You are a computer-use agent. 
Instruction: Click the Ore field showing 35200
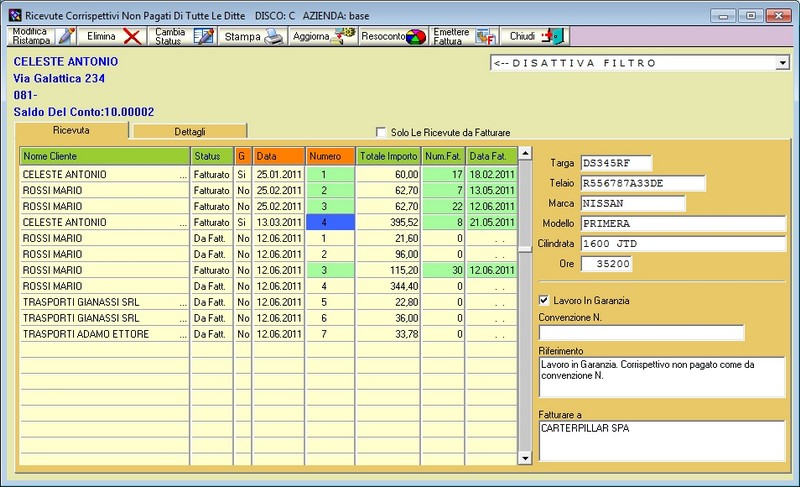pyautogui.click(x=606, y=264)
